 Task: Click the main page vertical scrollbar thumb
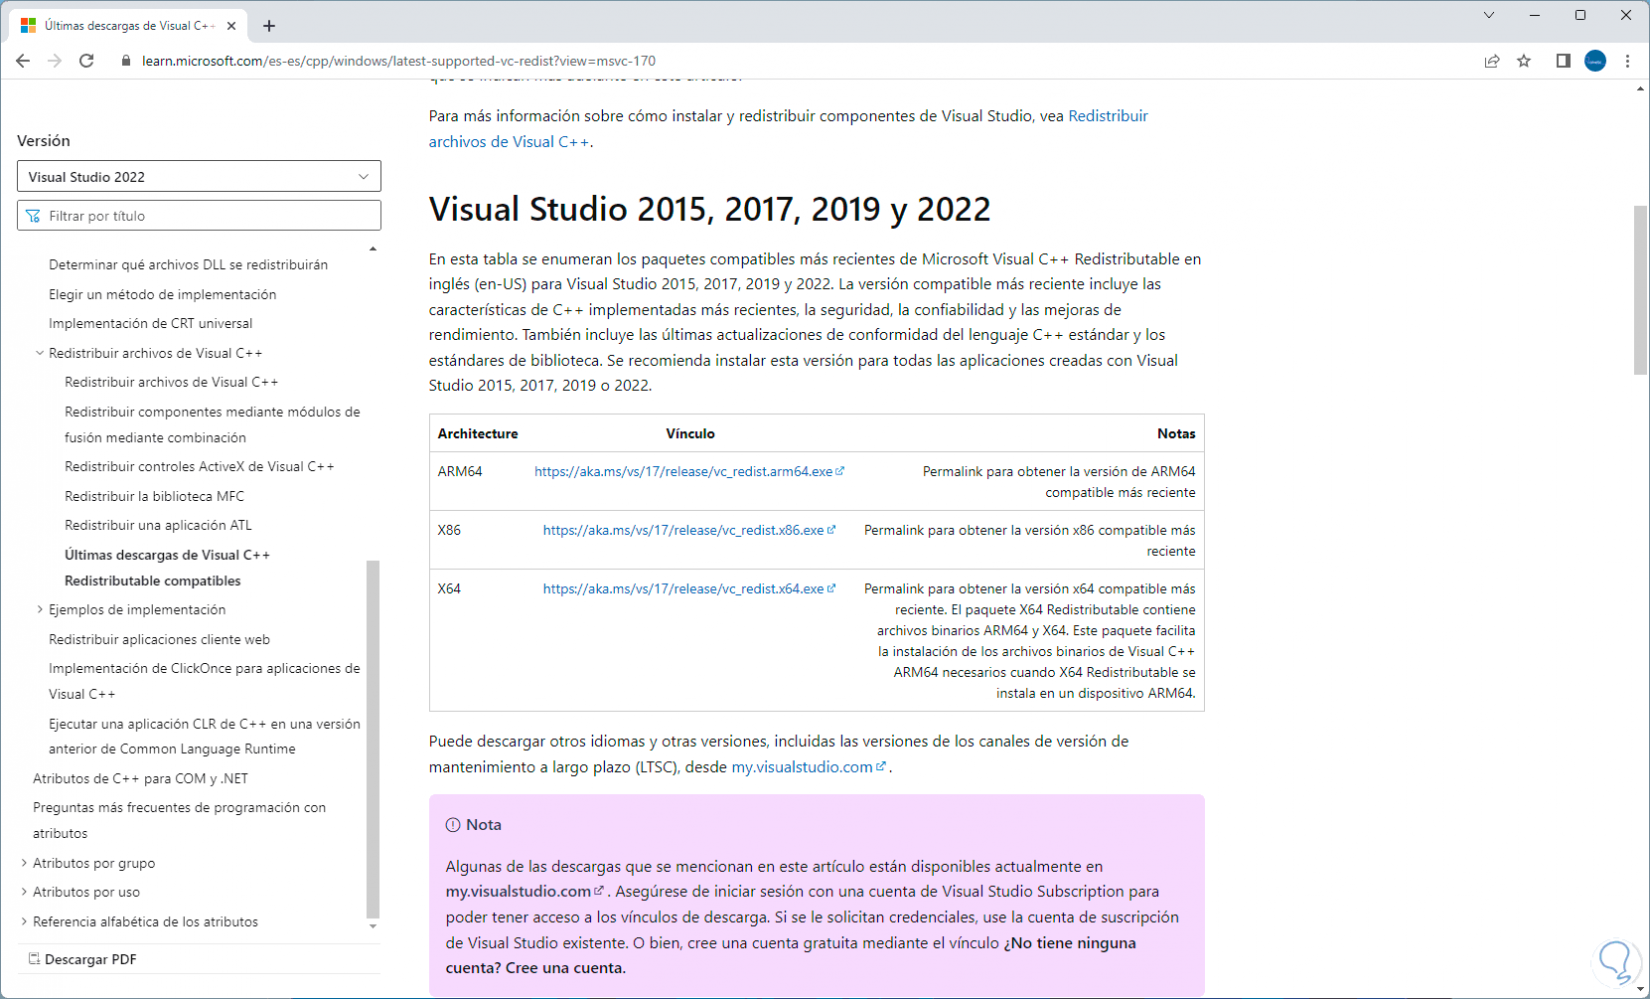coord(1640,290)
